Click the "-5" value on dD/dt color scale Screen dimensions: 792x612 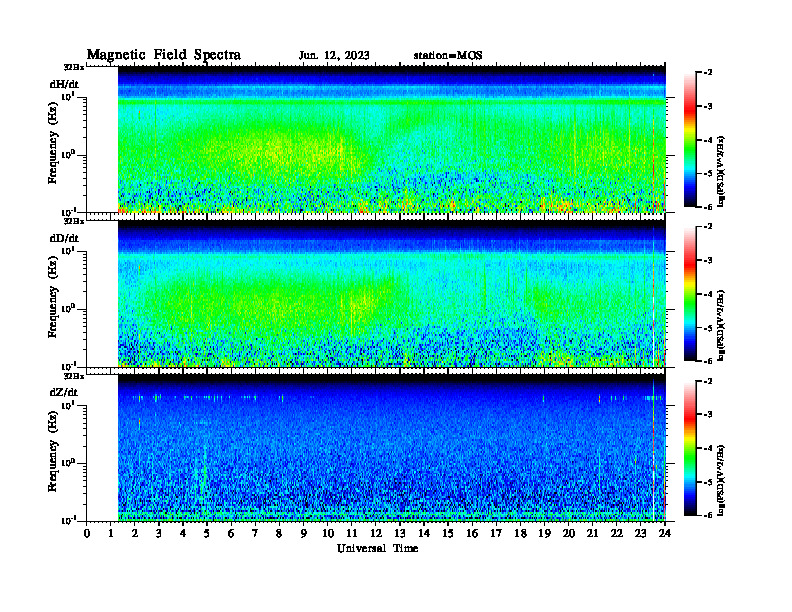click(708, 327)
